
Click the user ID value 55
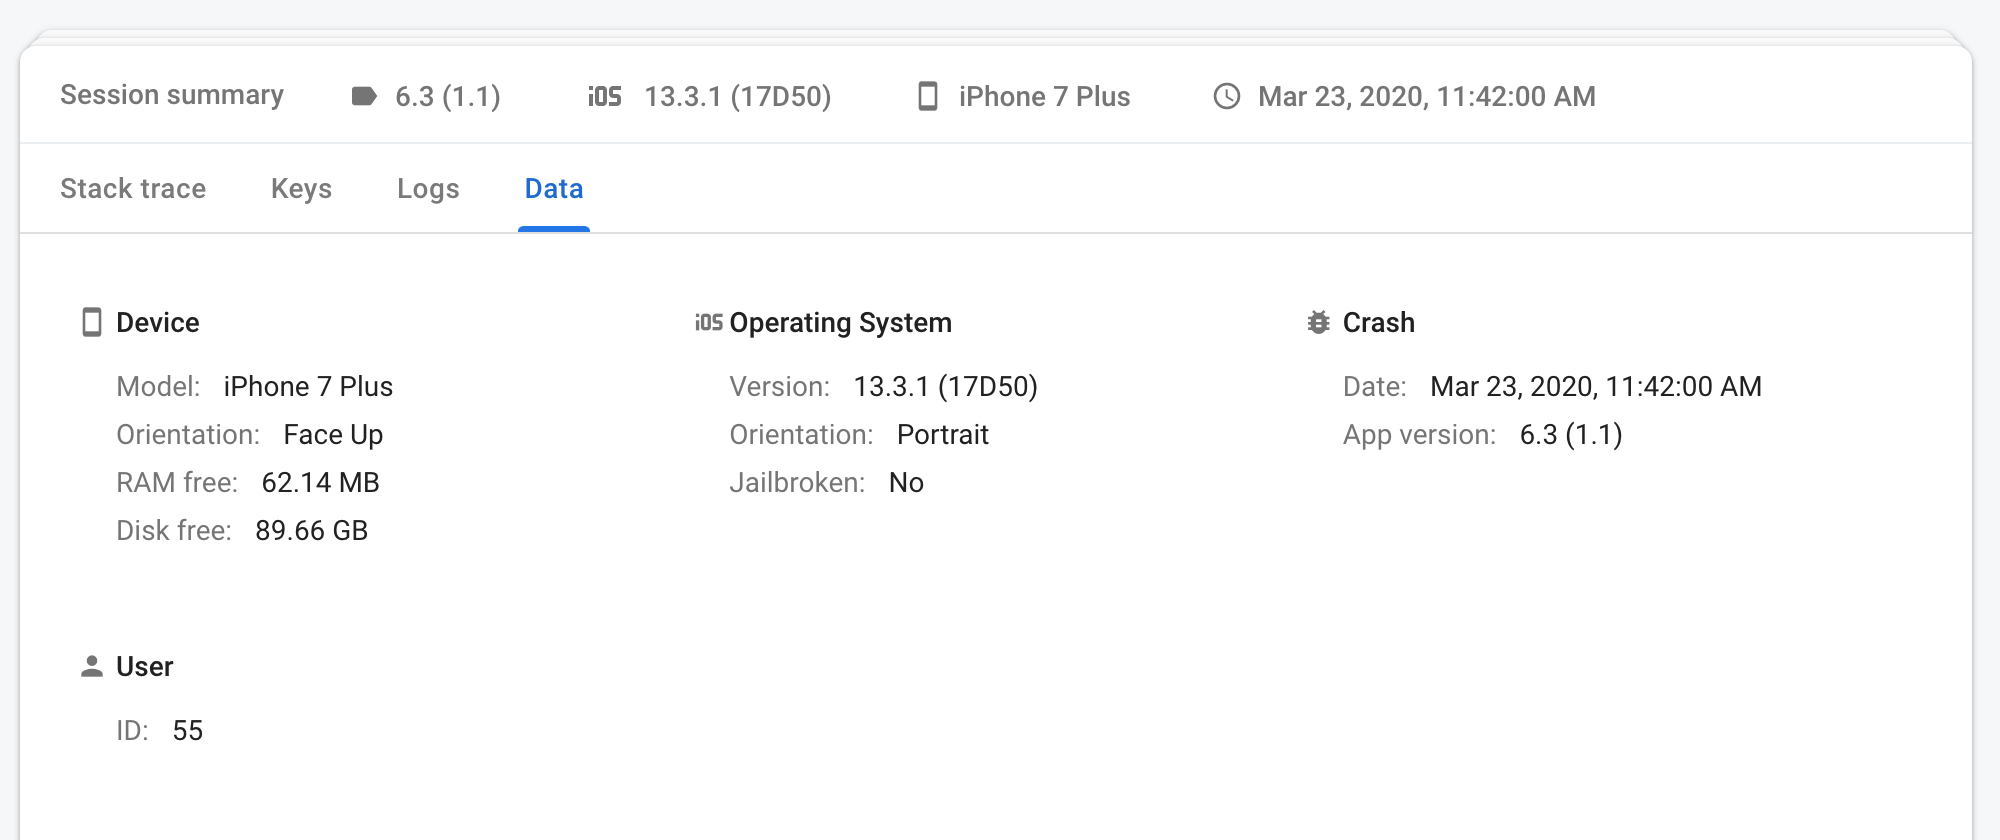(187, 730)
